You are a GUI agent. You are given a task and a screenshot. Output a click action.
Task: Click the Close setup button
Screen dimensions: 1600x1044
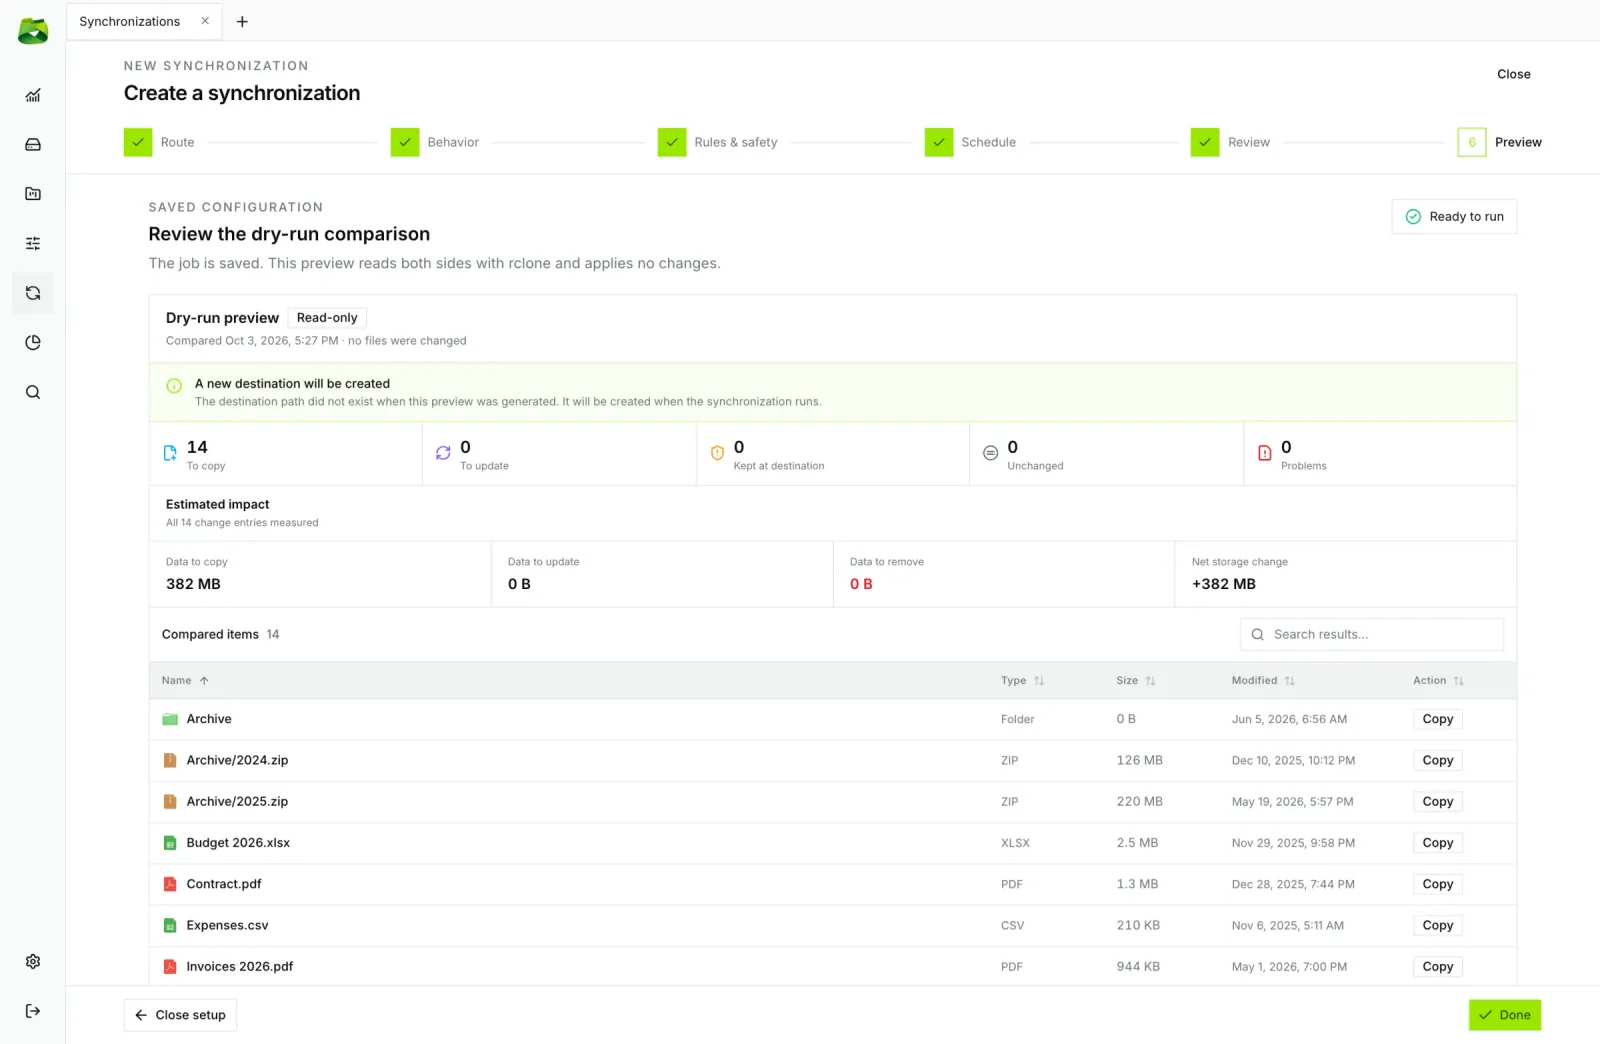click(180, 1015)
